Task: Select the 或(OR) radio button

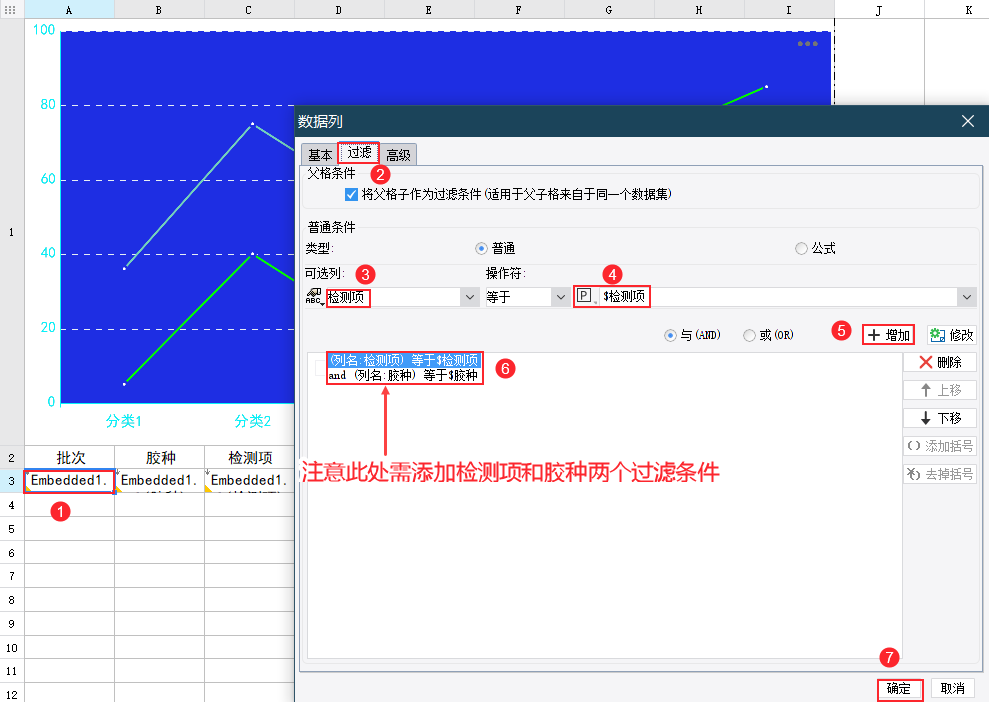Action: (749, 336)
